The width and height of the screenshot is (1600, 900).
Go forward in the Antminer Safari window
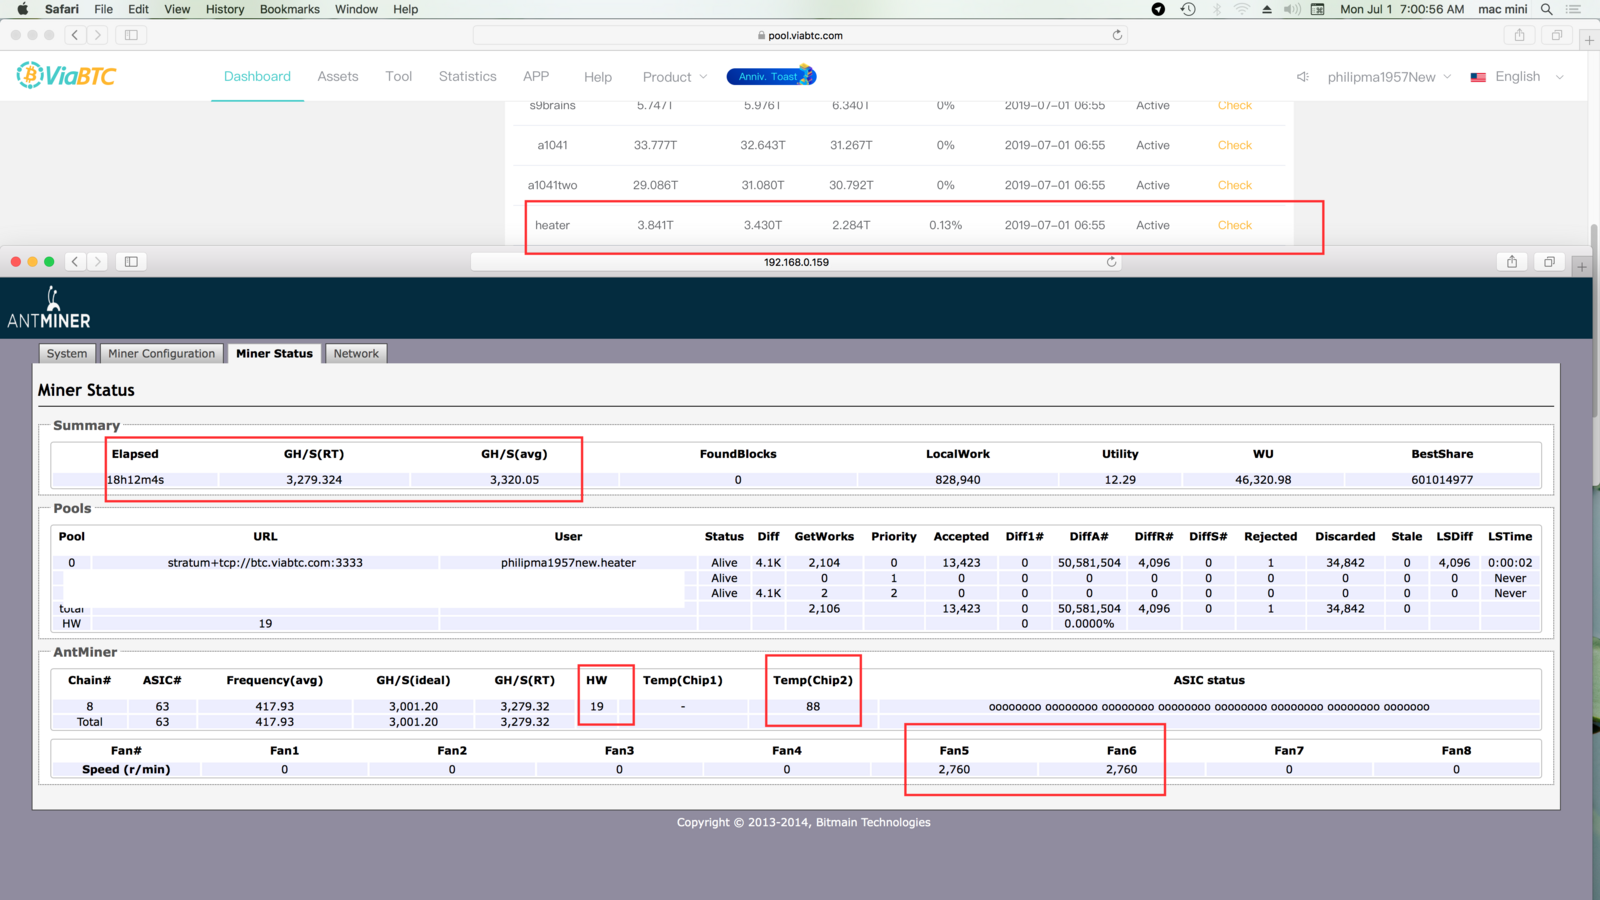point(97,261)
